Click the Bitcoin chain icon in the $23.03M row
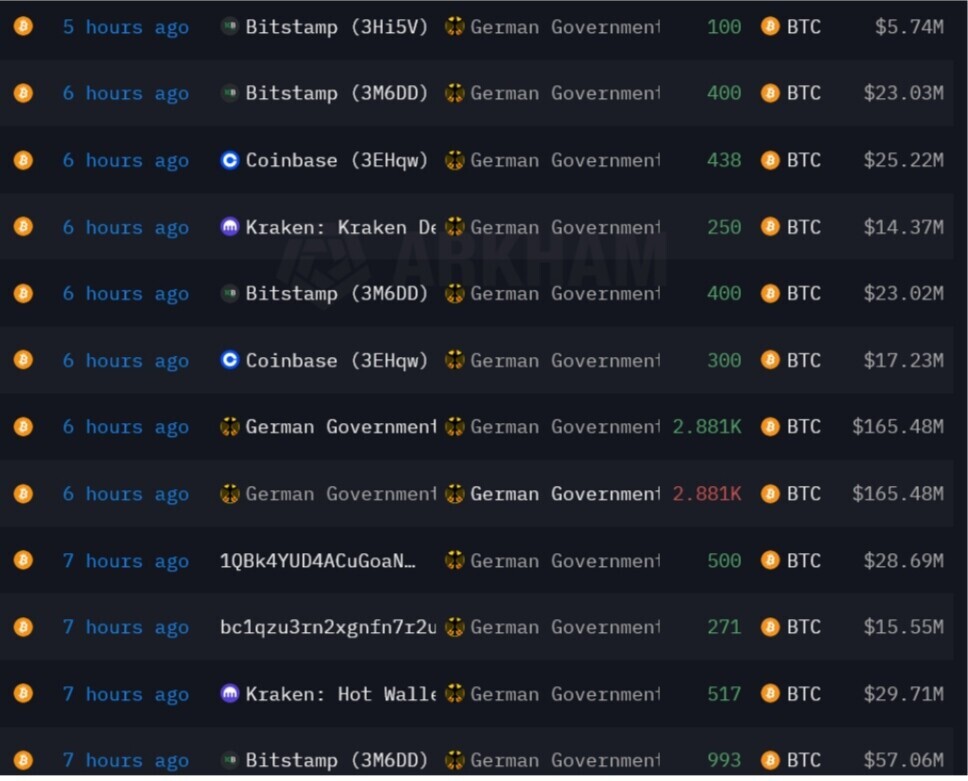 pos(23,93)
